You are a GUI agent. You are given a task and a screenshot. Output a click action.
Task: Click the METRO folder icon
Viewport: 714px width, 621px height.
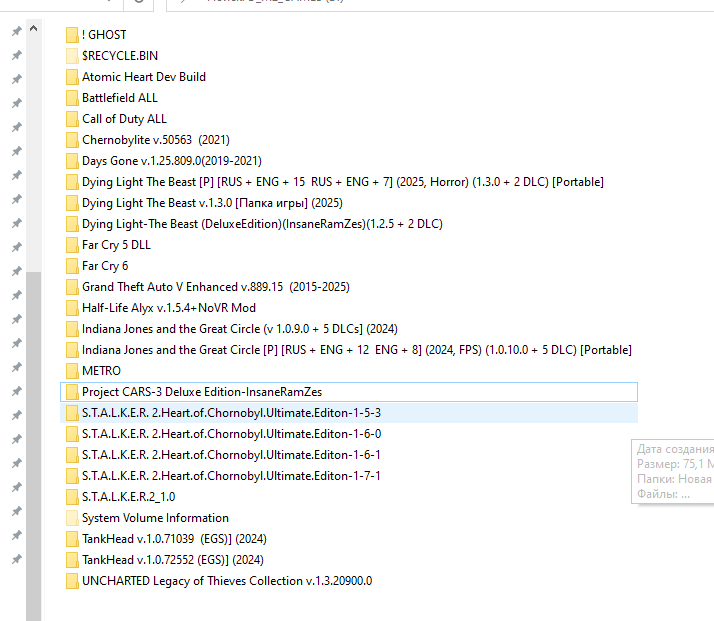(72, 371)
